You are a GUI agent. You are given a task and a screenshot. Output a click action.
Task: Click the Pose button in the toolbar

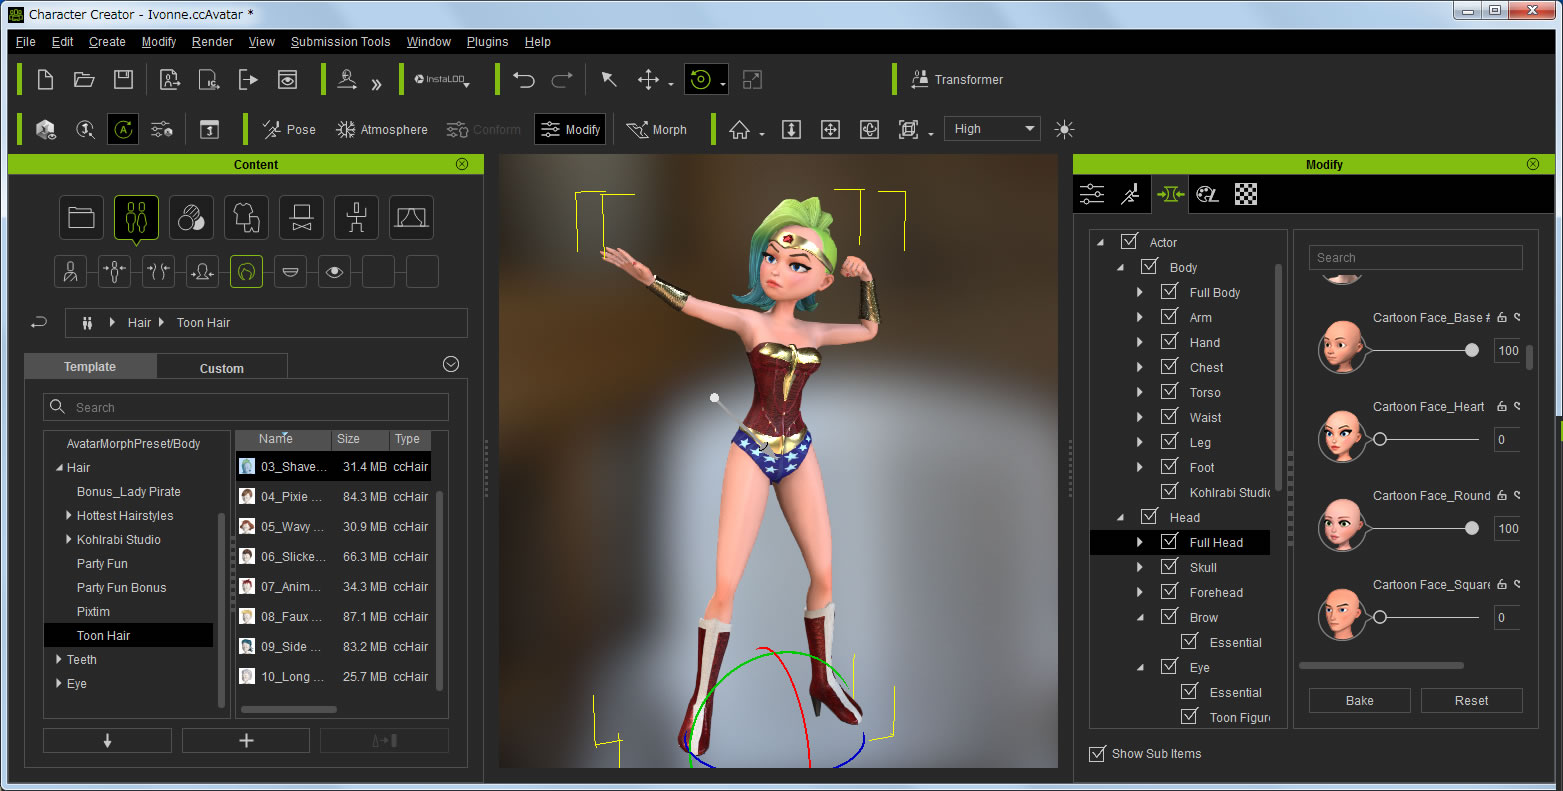[x=289, y=129]
